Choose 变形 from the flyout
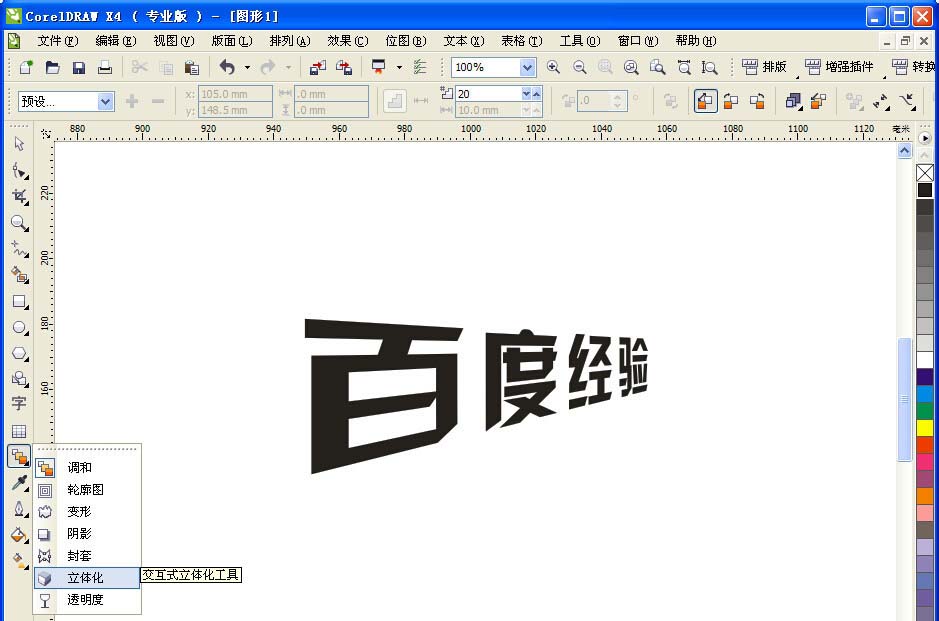The height and width of the screenshot is (621, 939). click(x=87, y=511)
